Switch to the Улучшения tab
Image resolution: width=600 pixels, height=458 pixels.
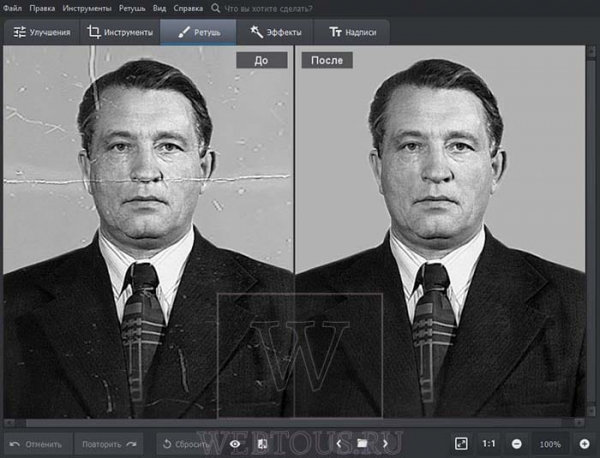click(x=42, y=32)
